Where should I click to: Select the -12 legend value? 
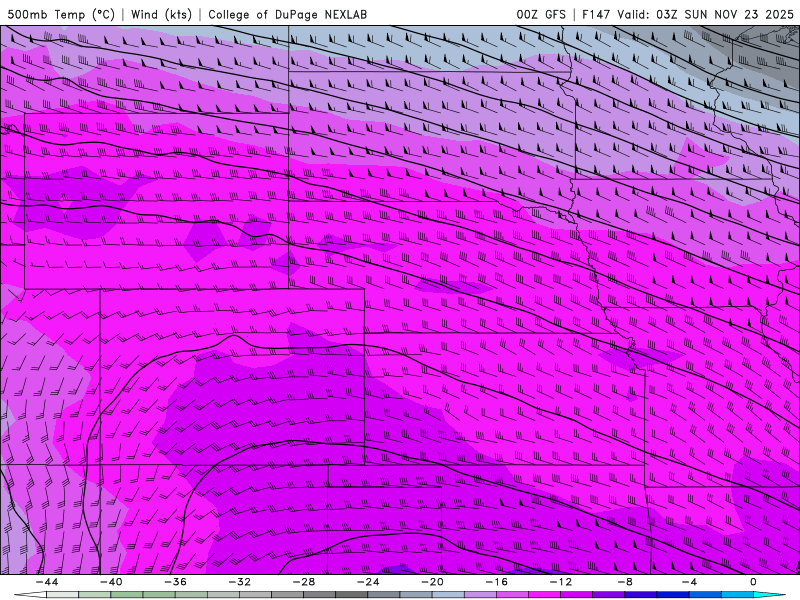point(561,582)
